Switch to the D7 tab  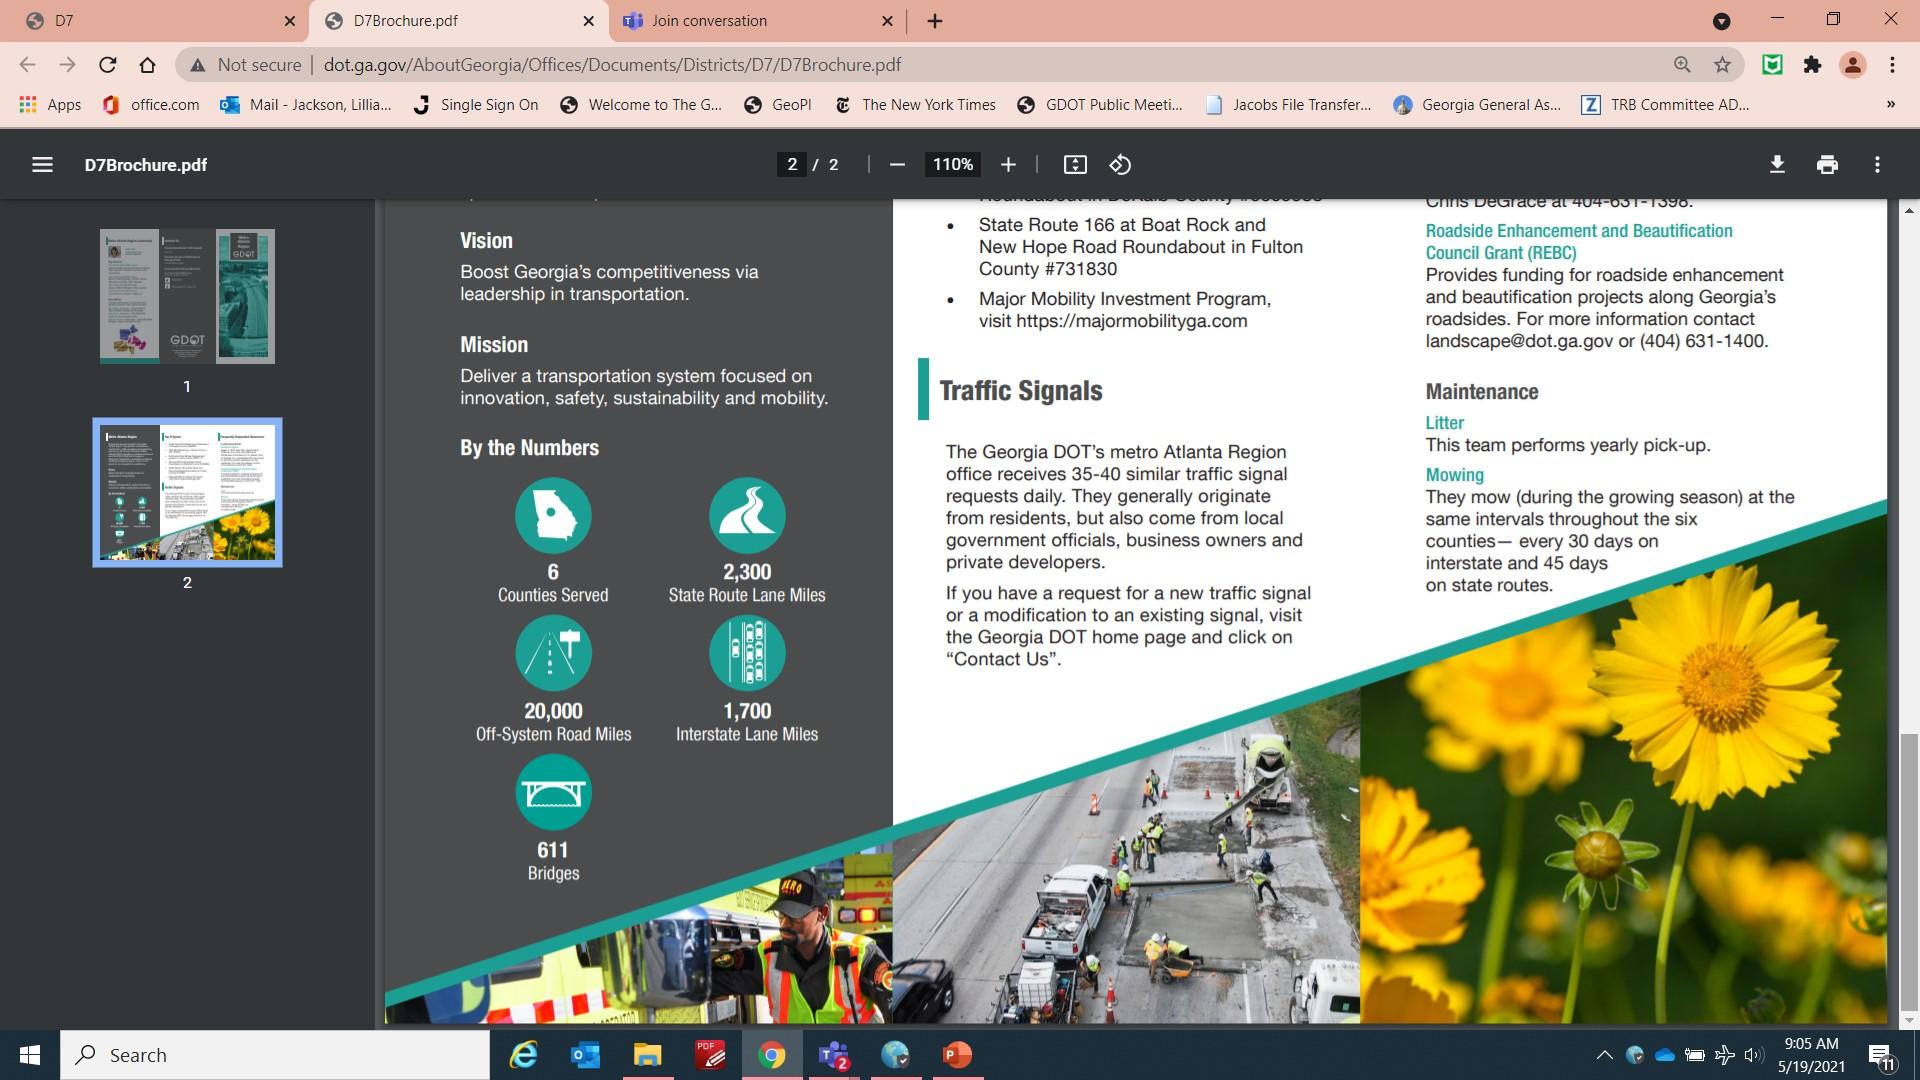[150, 21]
